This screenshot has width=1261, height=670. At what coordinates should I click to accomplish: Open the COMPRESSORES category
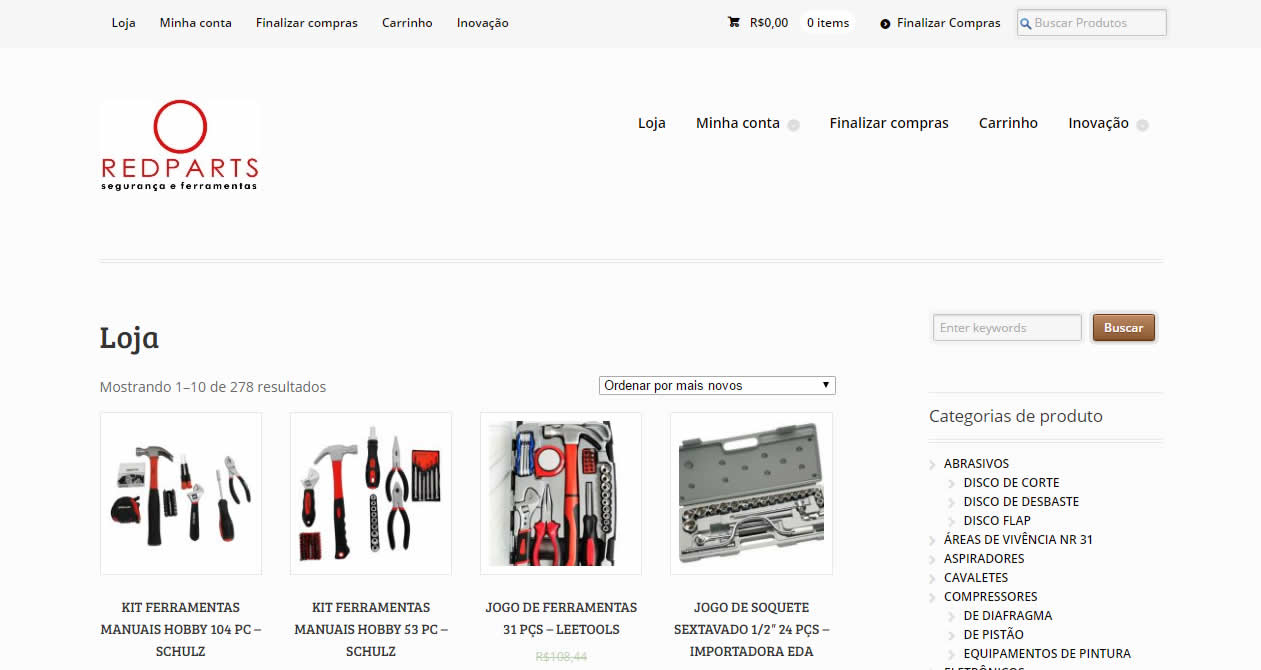tap(991, 597)
